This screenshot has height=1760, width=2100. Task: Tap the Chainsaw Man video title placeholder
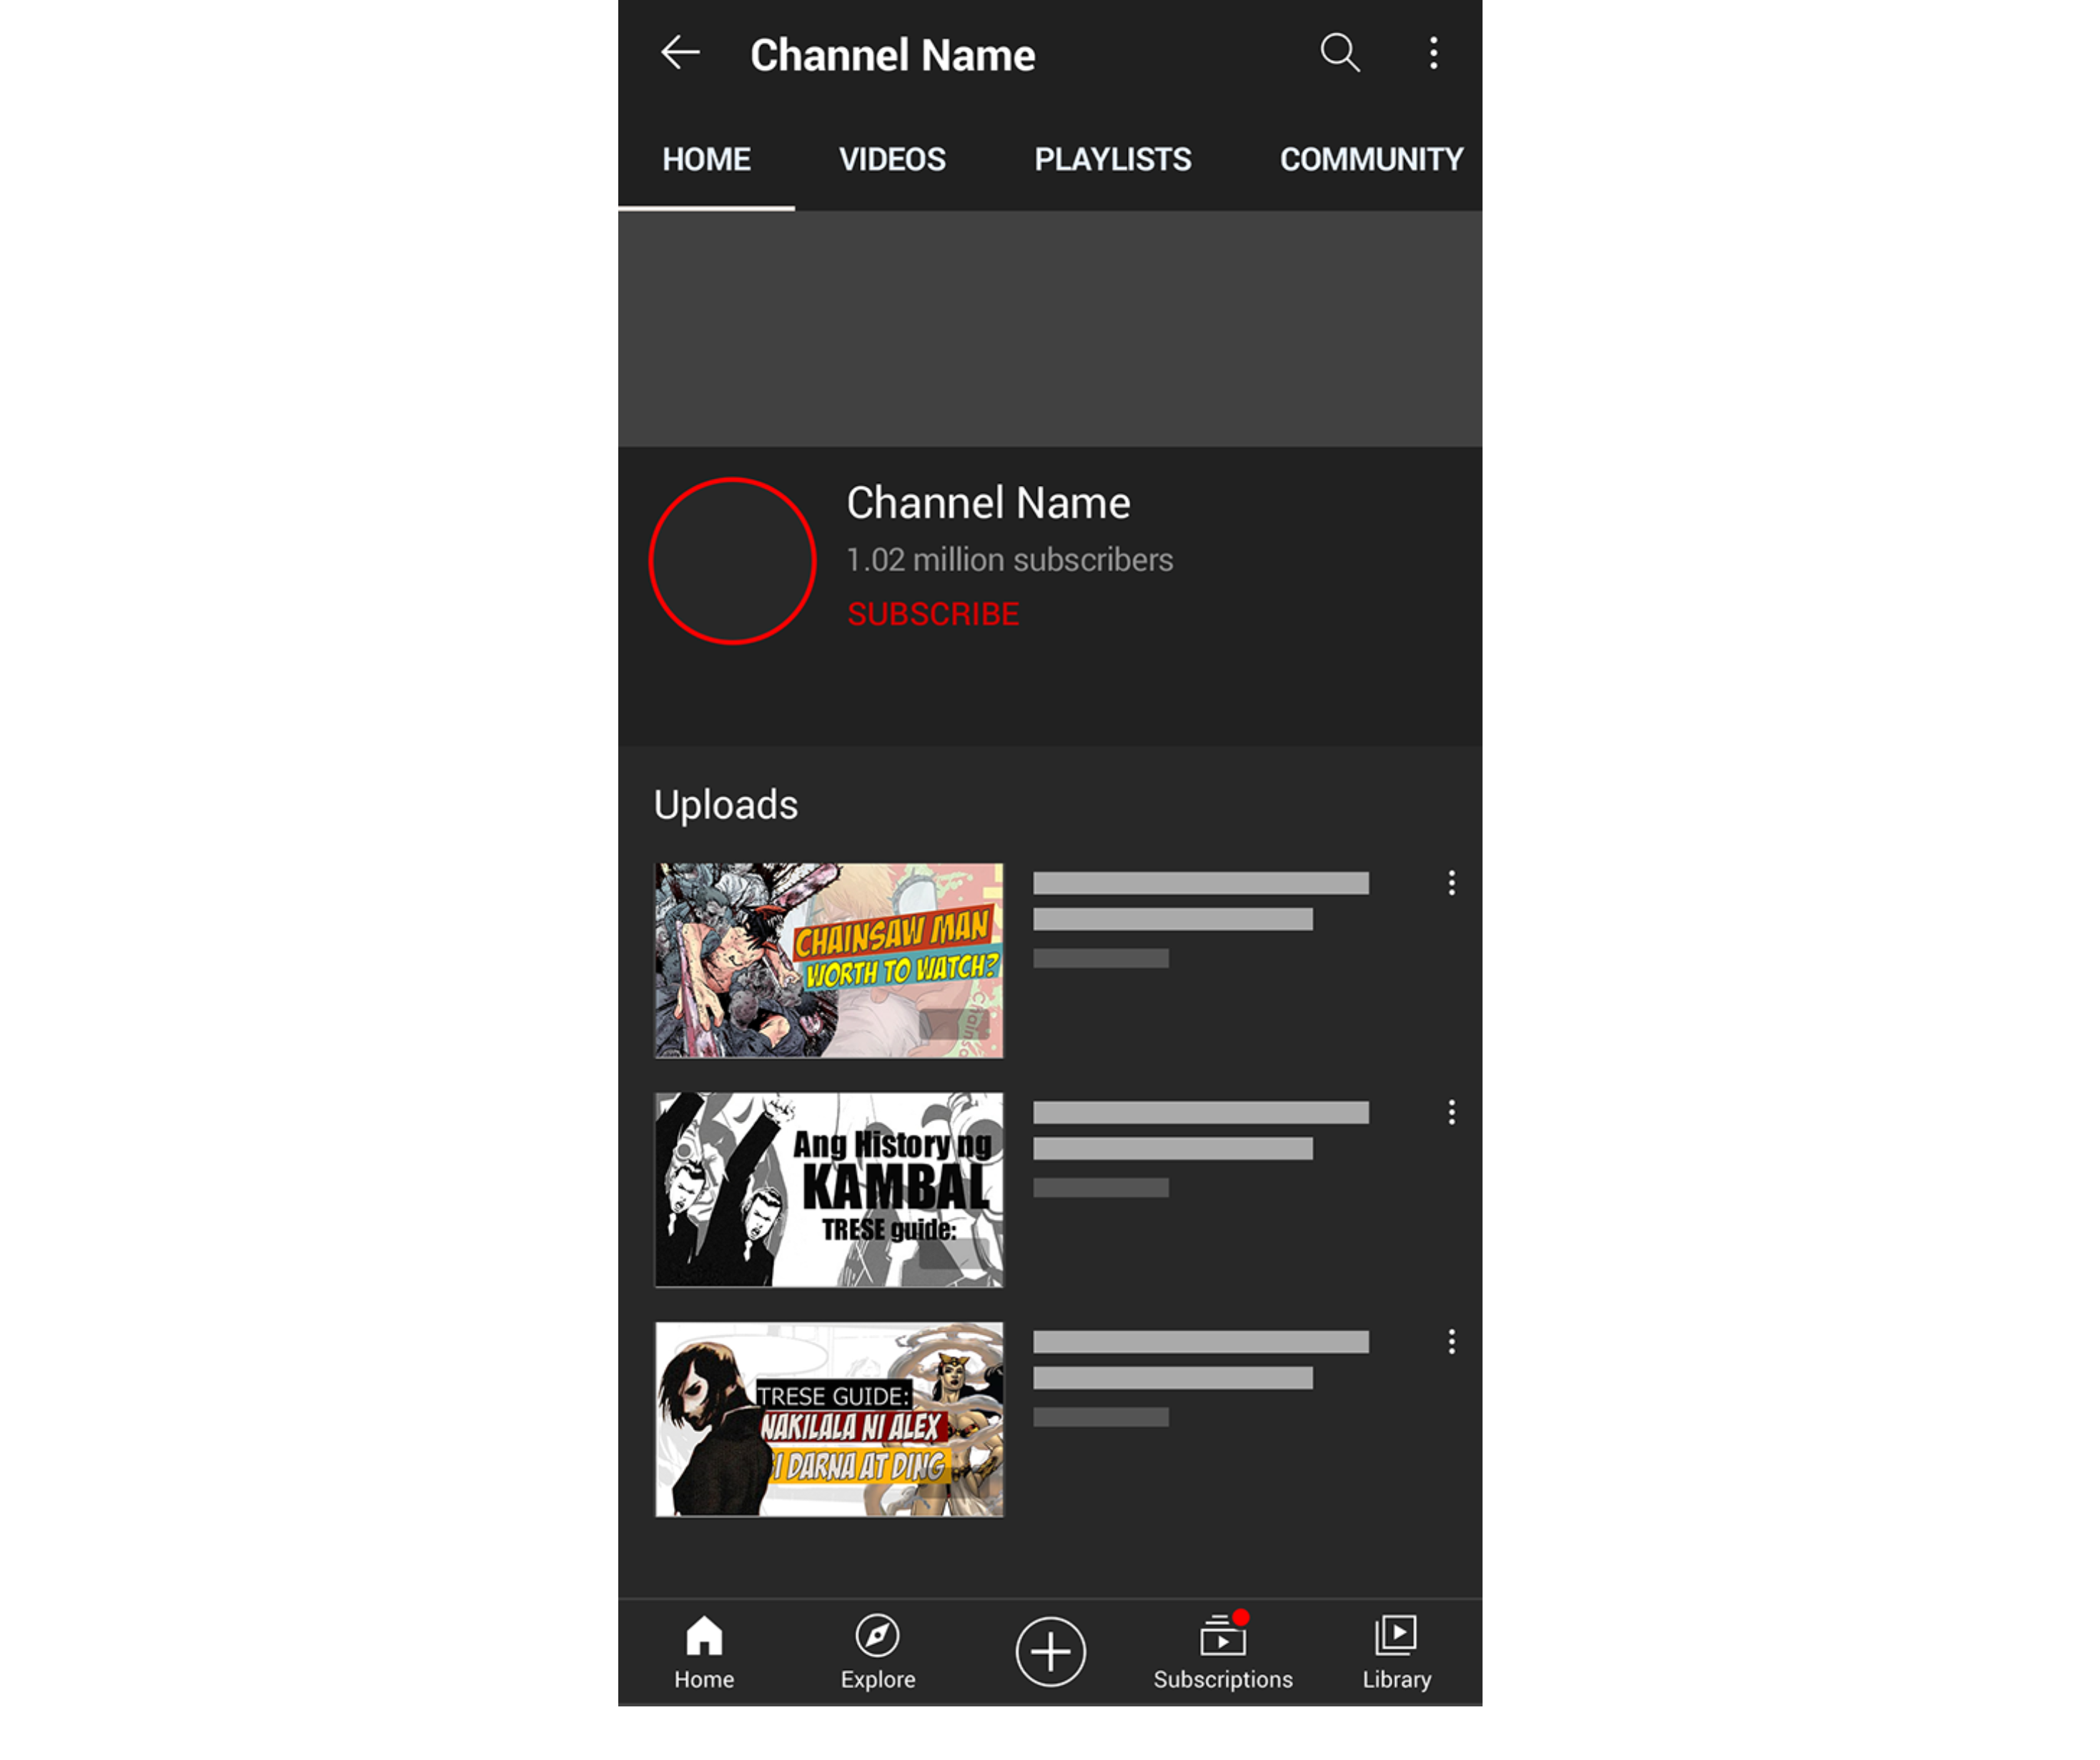[1201, 901]
